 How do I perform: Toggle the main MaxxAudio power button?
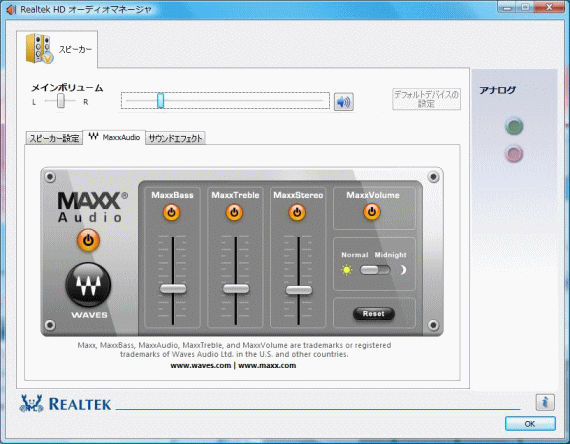[88, 240]
